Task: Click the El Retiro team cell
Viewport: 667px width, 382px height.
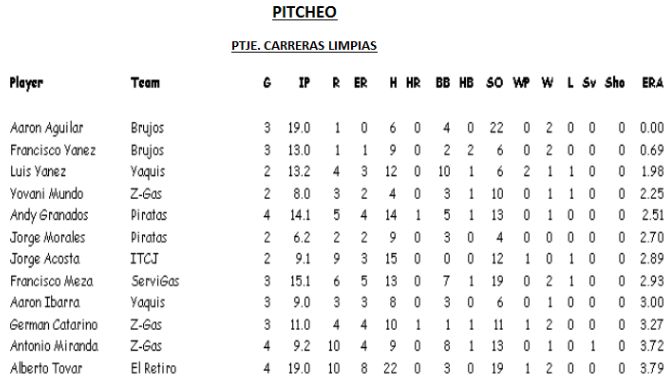Action: 153,368
